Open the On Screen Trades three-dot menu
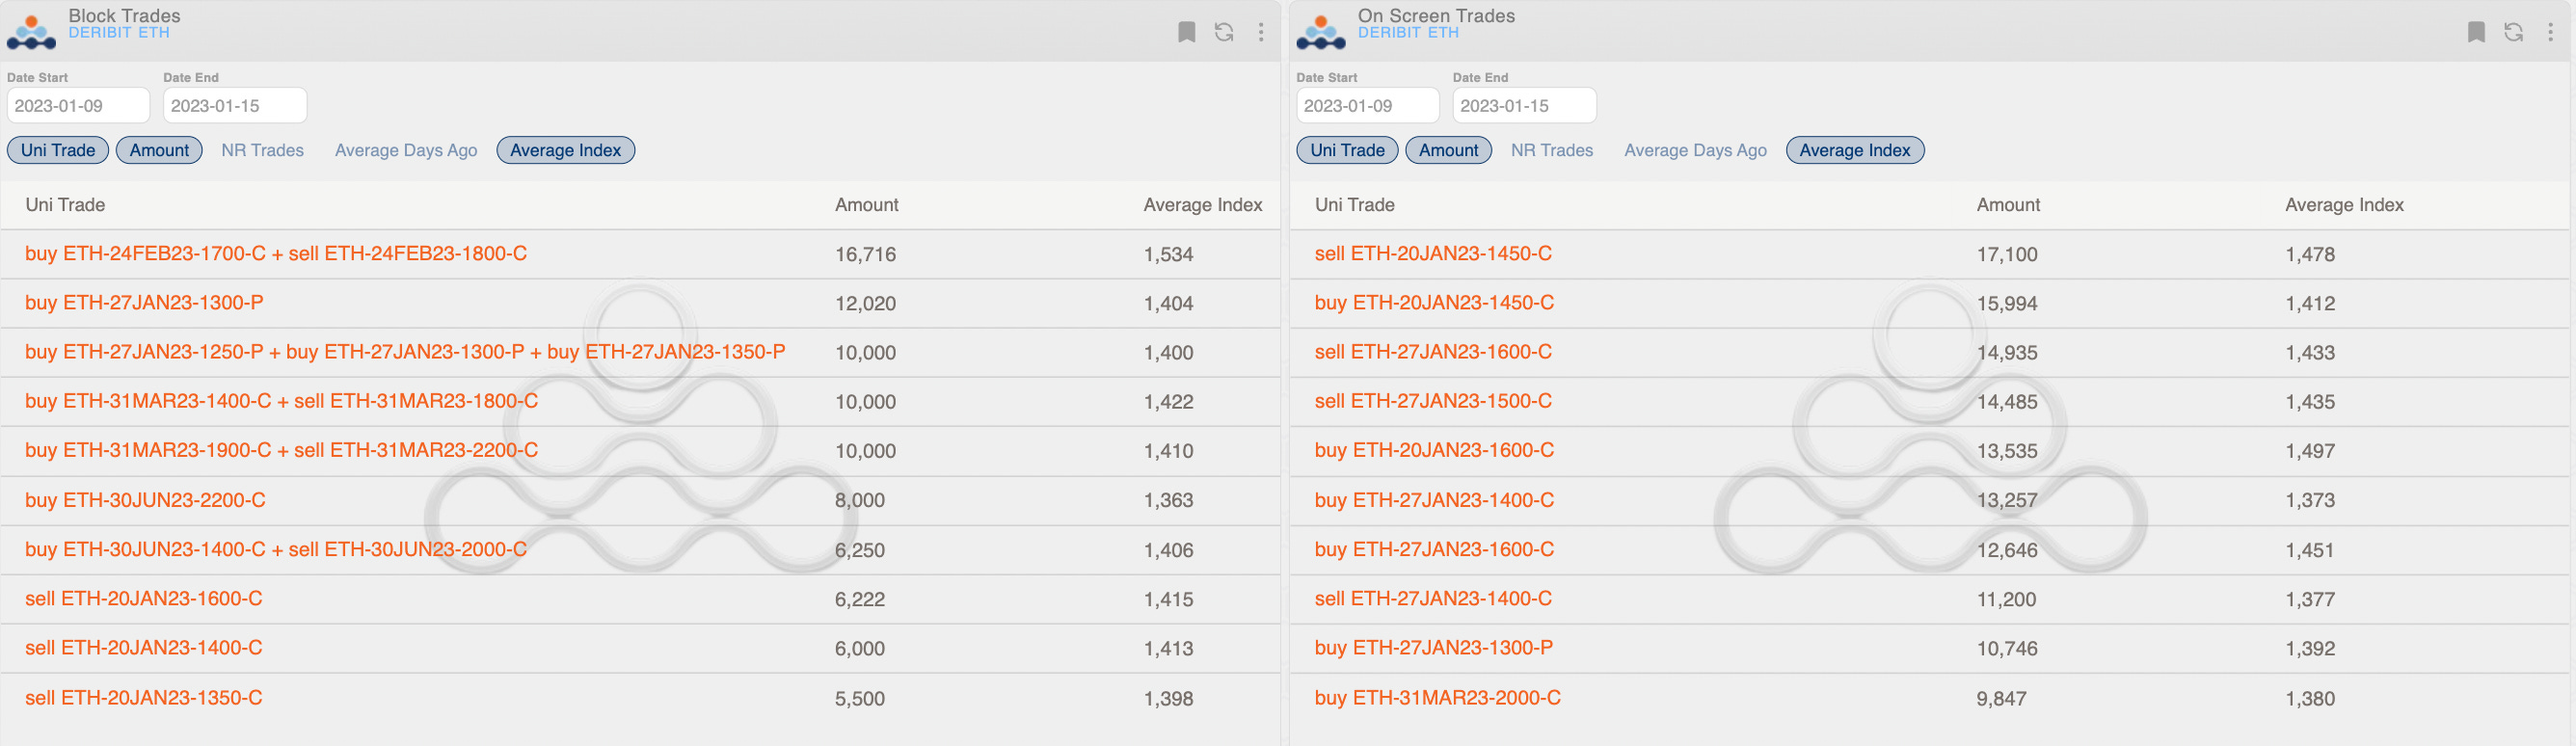 coord(2551,32)
